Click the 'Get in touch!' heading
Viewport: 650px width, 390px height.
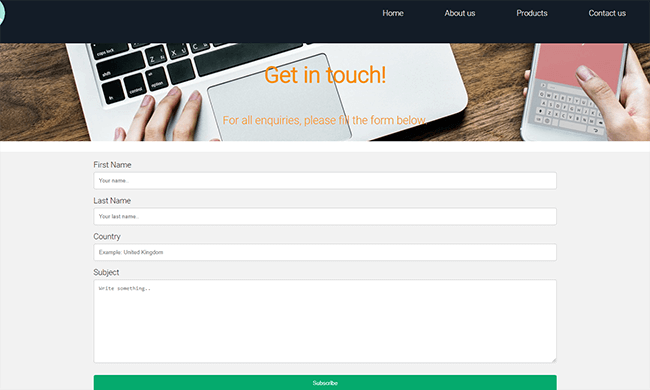(x=325, y=75)
